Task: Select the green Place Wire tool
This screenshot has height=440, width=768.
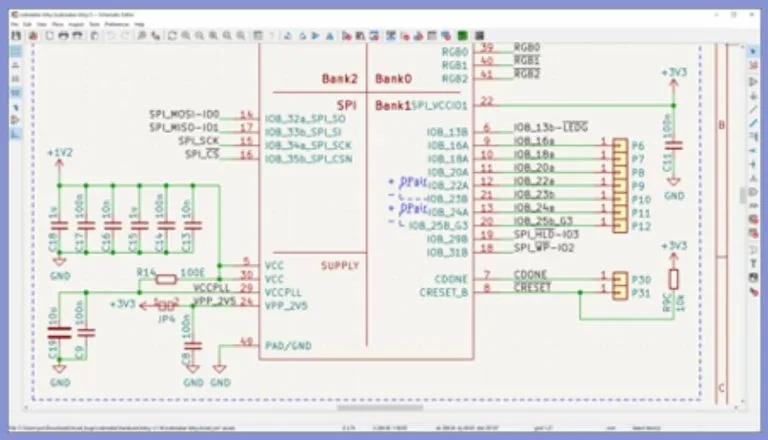Action: click(753, 109)
